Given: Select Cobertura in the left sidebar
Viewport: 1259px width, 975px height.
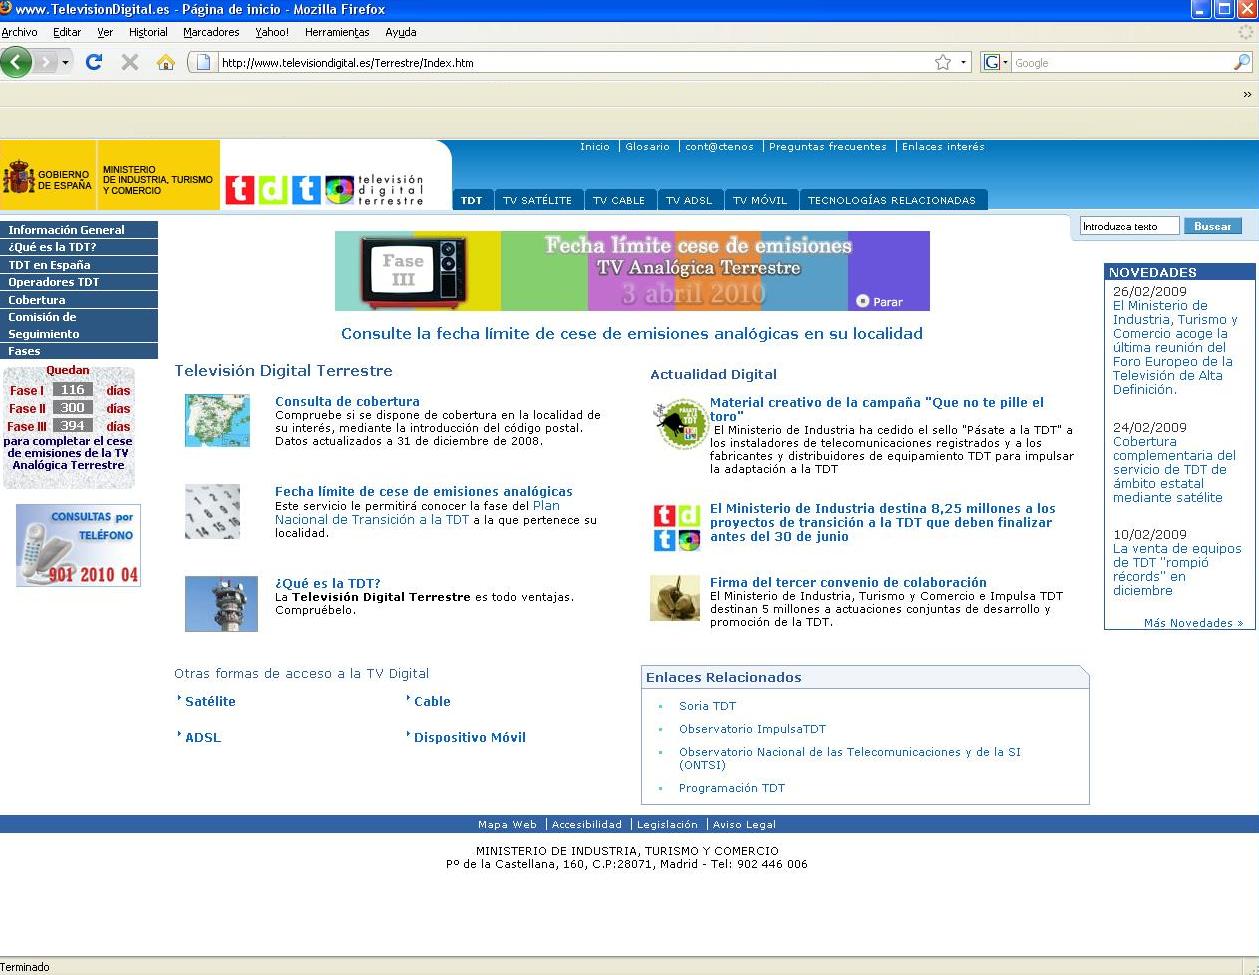Looking at the screenshot, I should click(37, 300).
